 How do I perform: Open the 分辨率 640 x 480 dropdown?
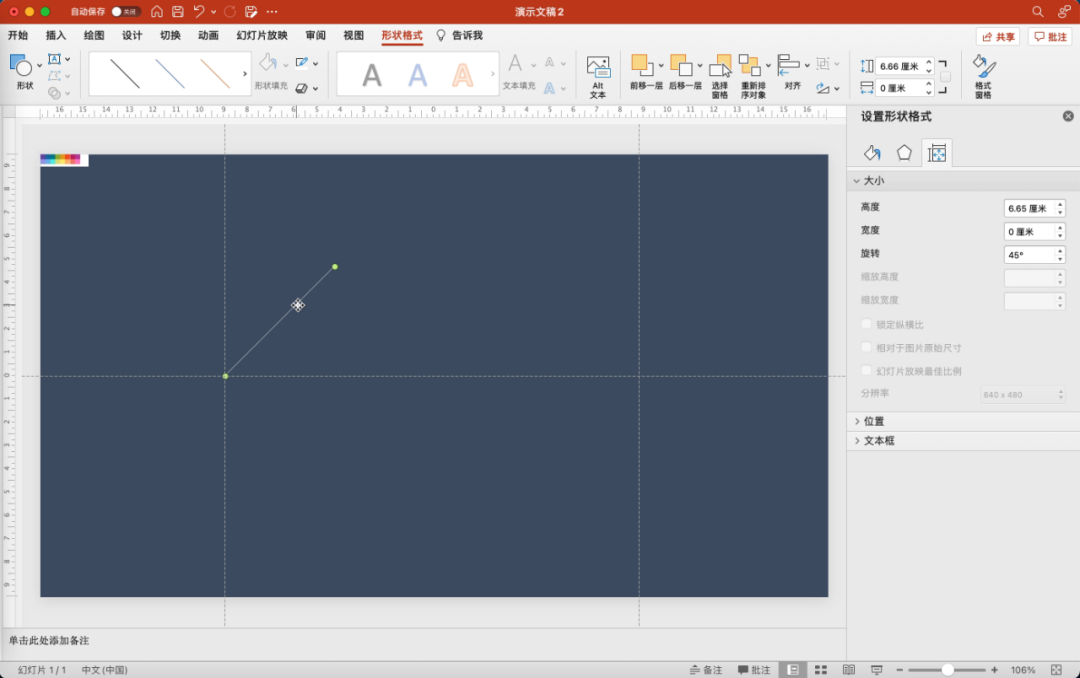(x=1023, y=394)
